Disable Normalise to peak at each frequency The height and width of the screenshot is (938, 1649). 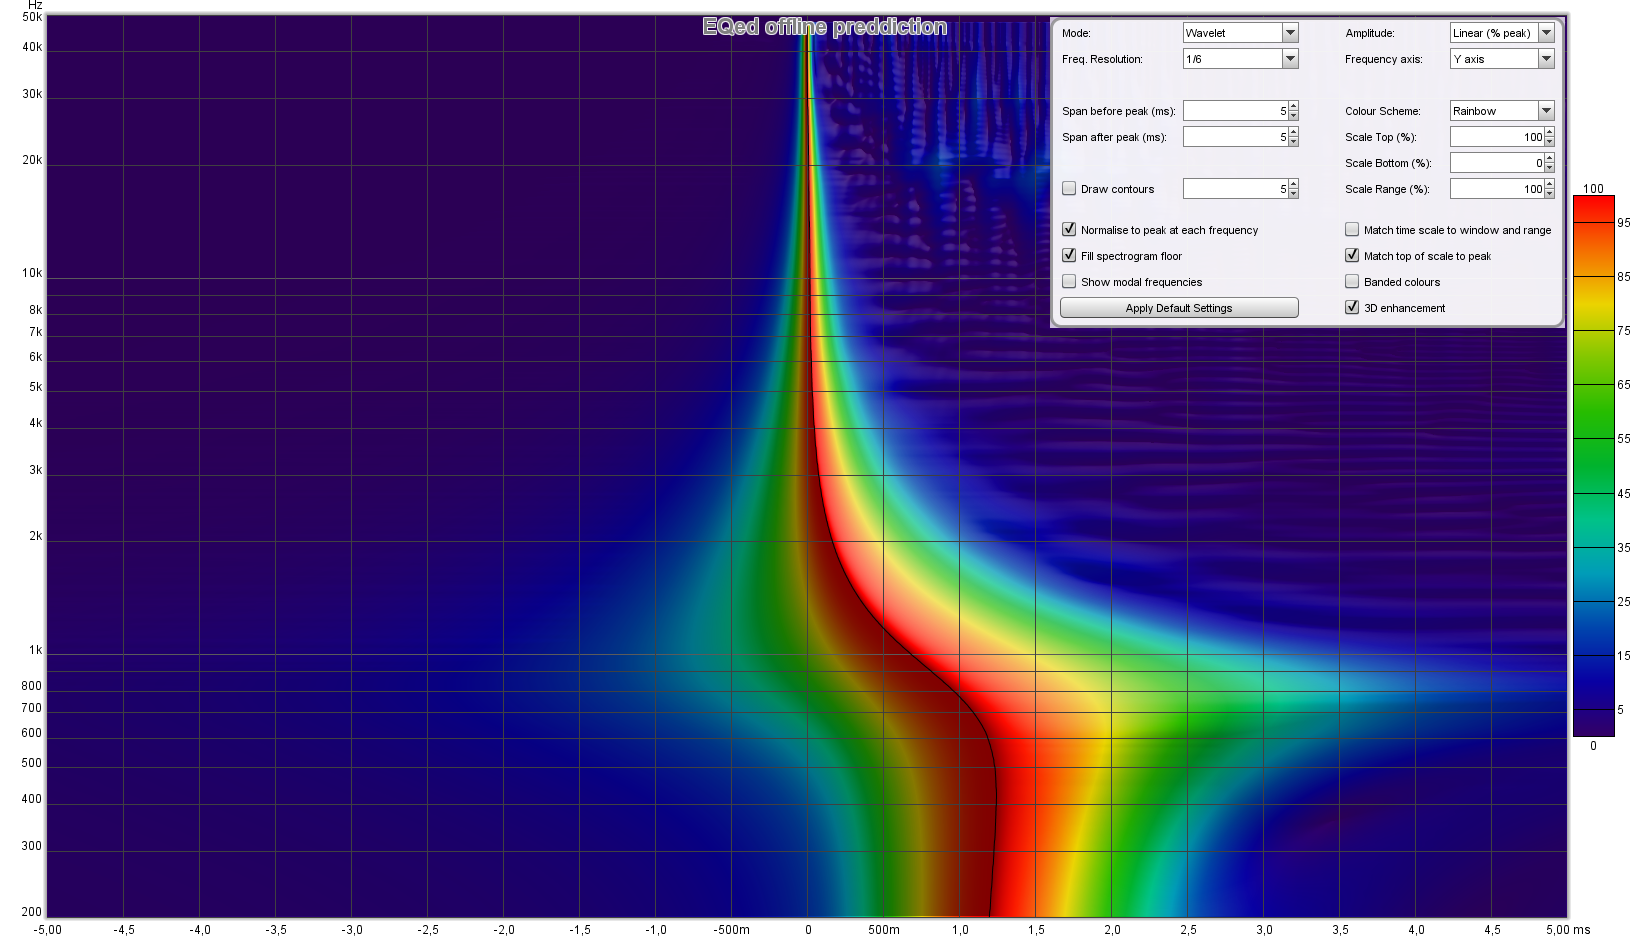point(1069,229)
